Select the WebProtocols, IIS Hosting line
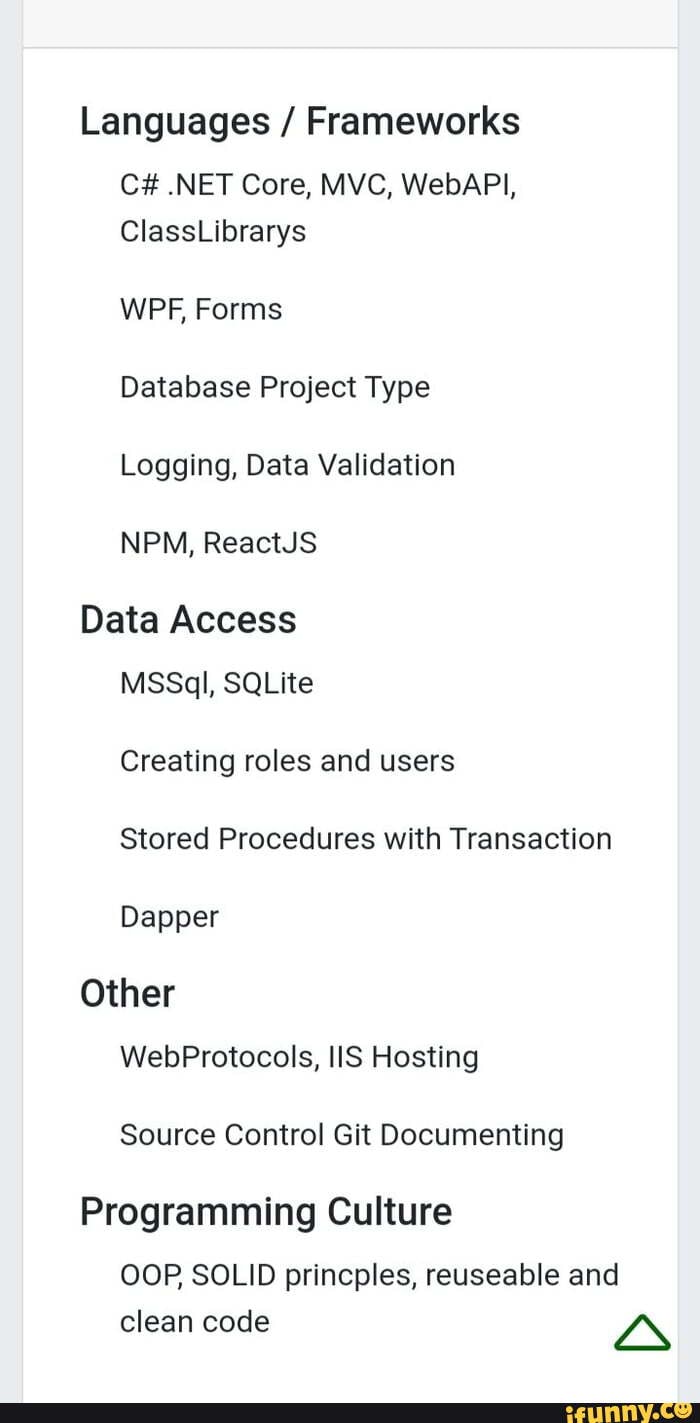The width and height of the screenshot is (700, 1423). point(299,1057)
